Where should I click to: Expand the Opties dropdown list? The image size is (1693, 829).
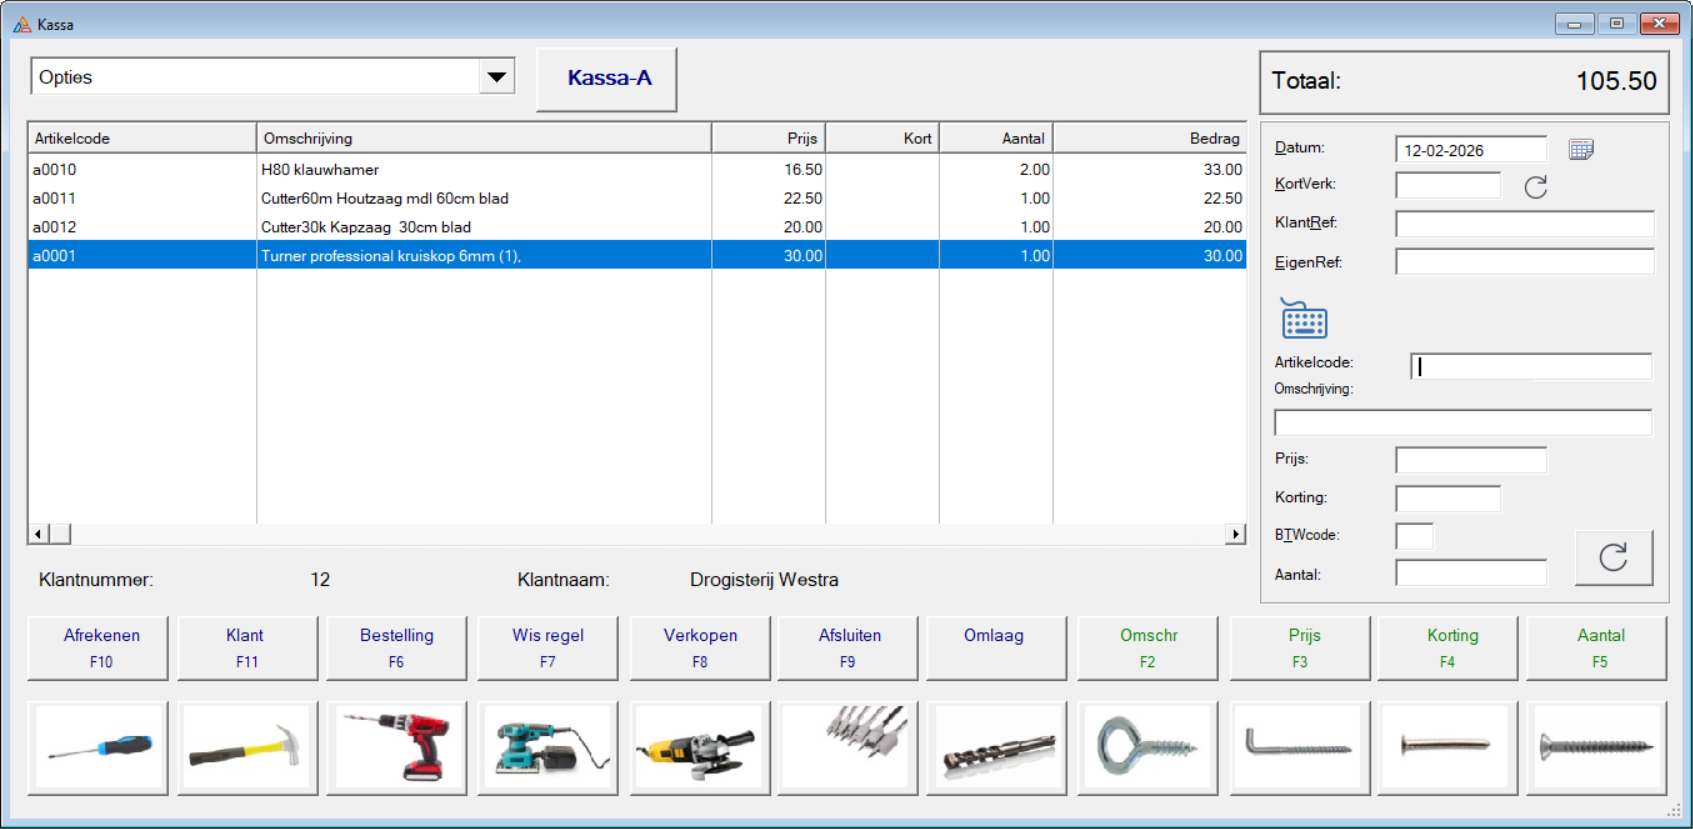(x=496, y=77)
